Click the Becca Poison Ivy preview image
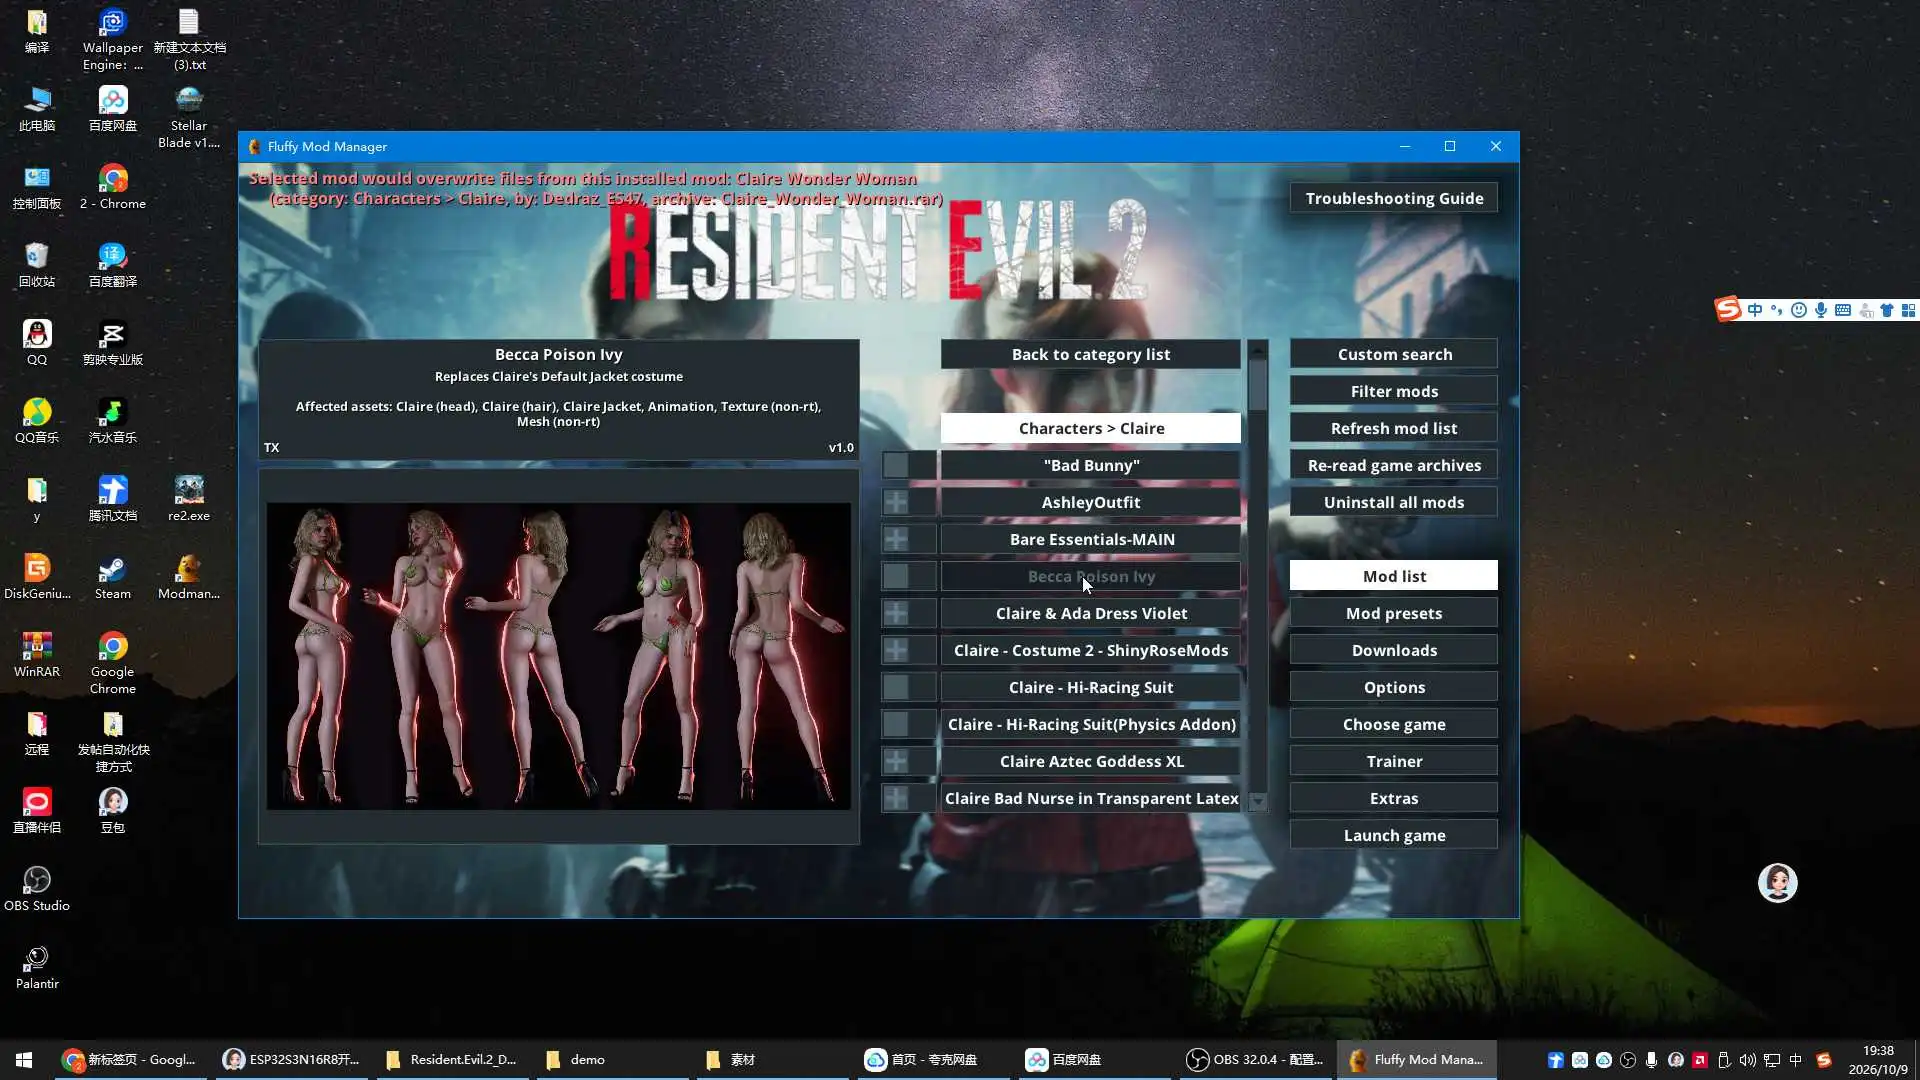 pos(559,656)
